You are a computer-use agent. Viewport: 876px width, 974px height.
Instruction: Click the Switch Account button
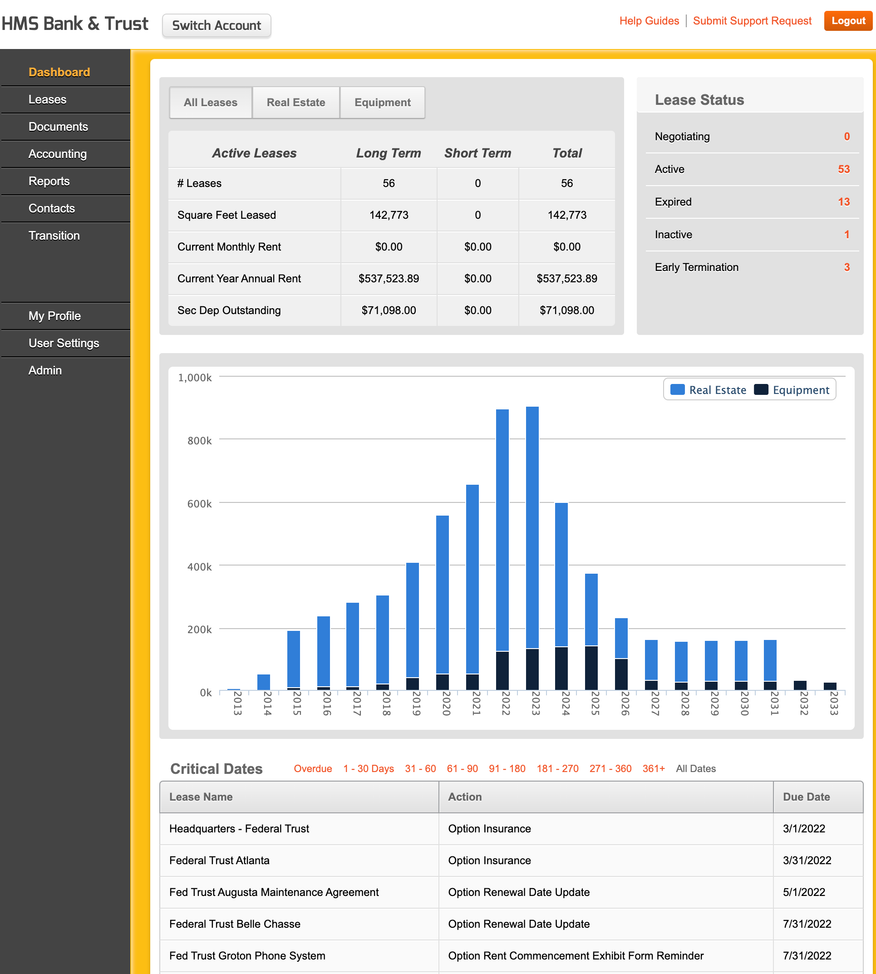coord(216,26)
